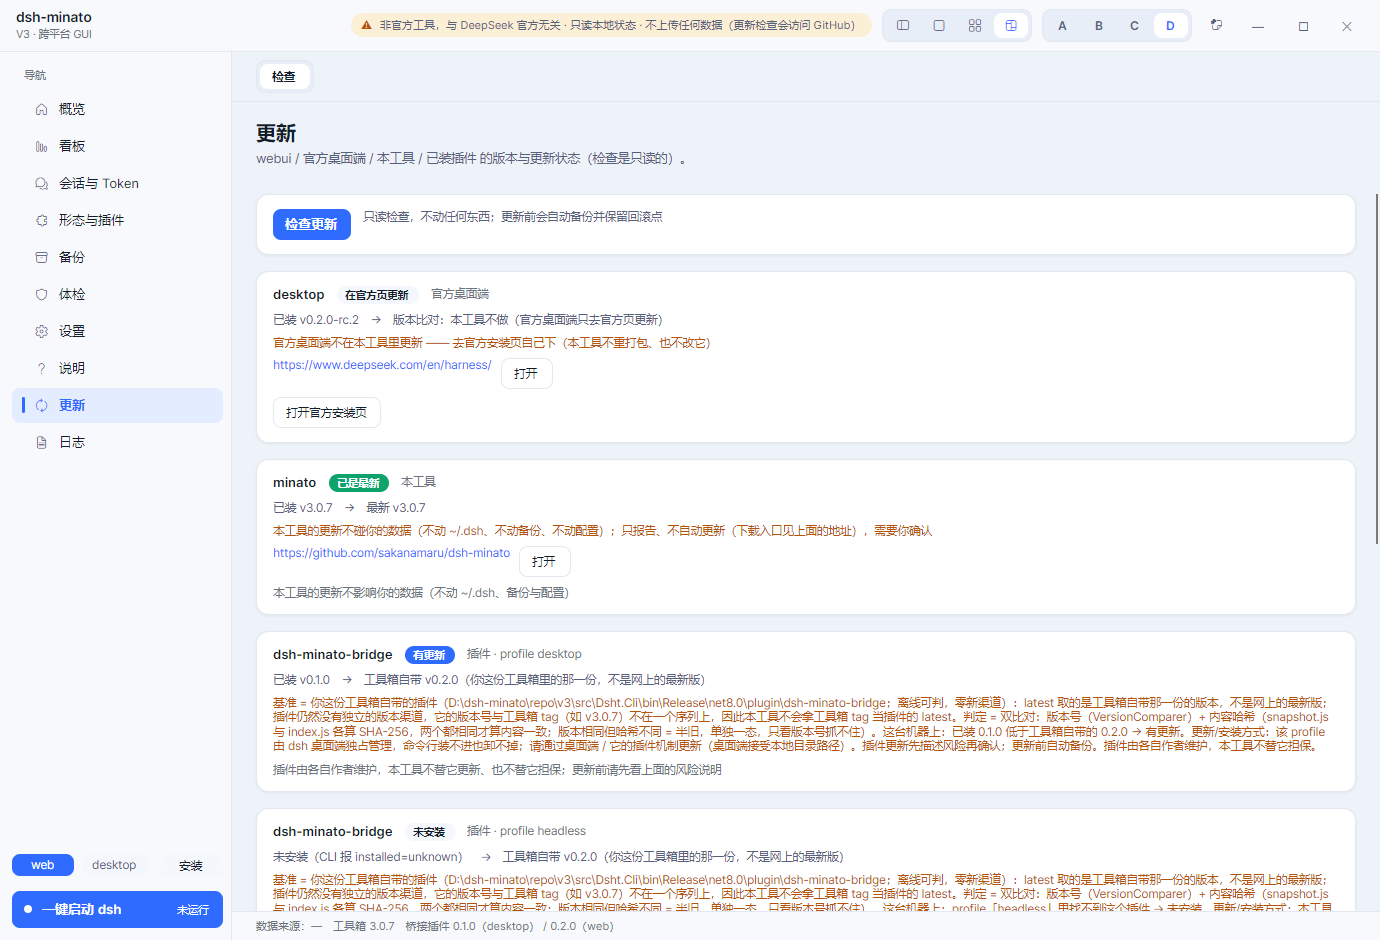
Task: Click the 有更新 badge on dsh-minato-bridge
Action: [430, 655]
